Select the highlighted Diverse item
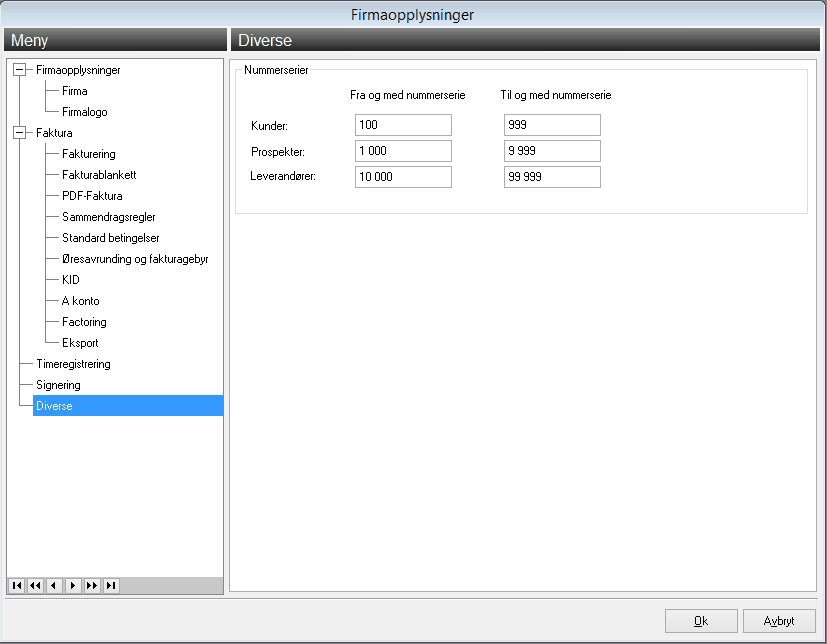The width and height of the screenshot is (827, 644). (128, 406)
